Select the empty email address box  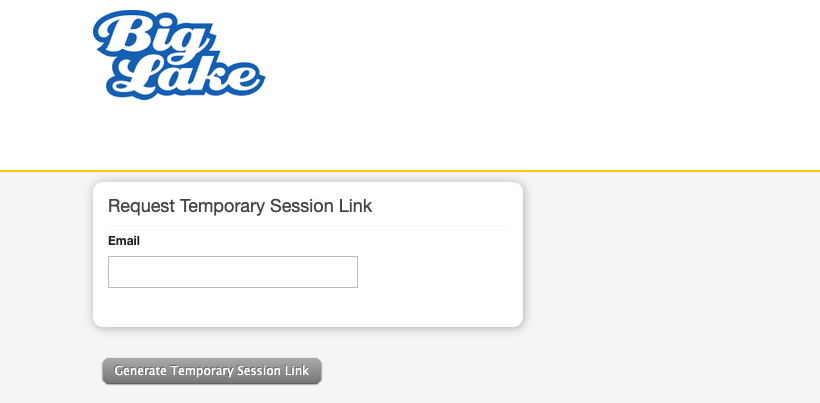point(232,272)
